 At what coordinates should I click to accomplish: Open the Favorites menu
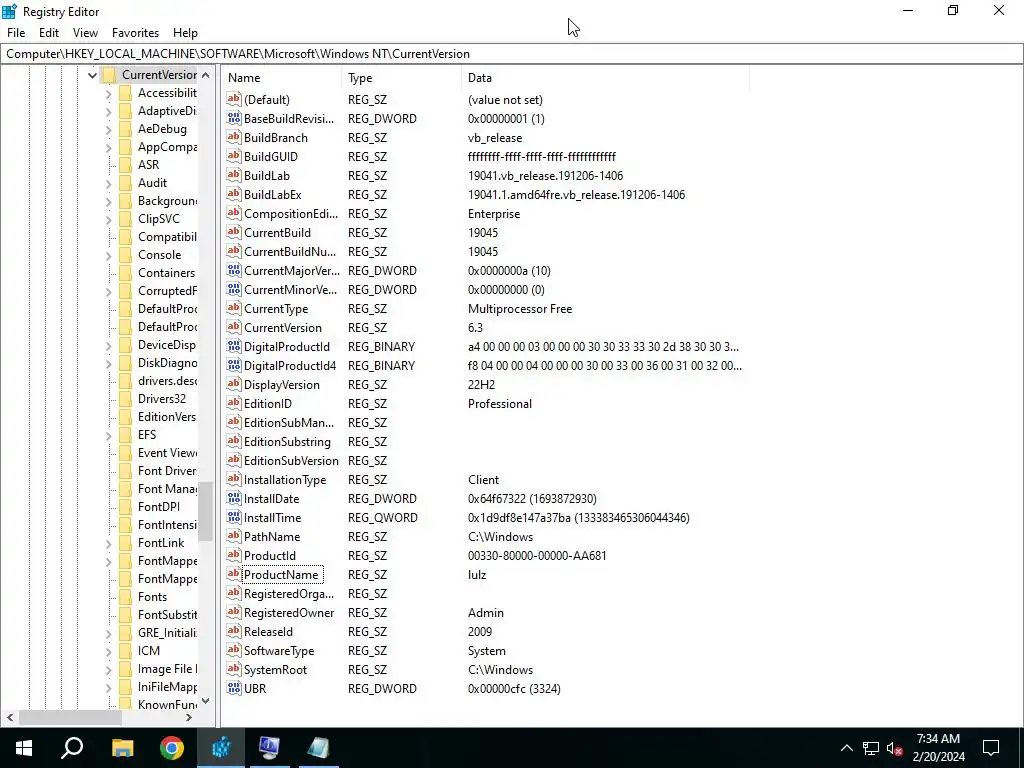(135, 33)
